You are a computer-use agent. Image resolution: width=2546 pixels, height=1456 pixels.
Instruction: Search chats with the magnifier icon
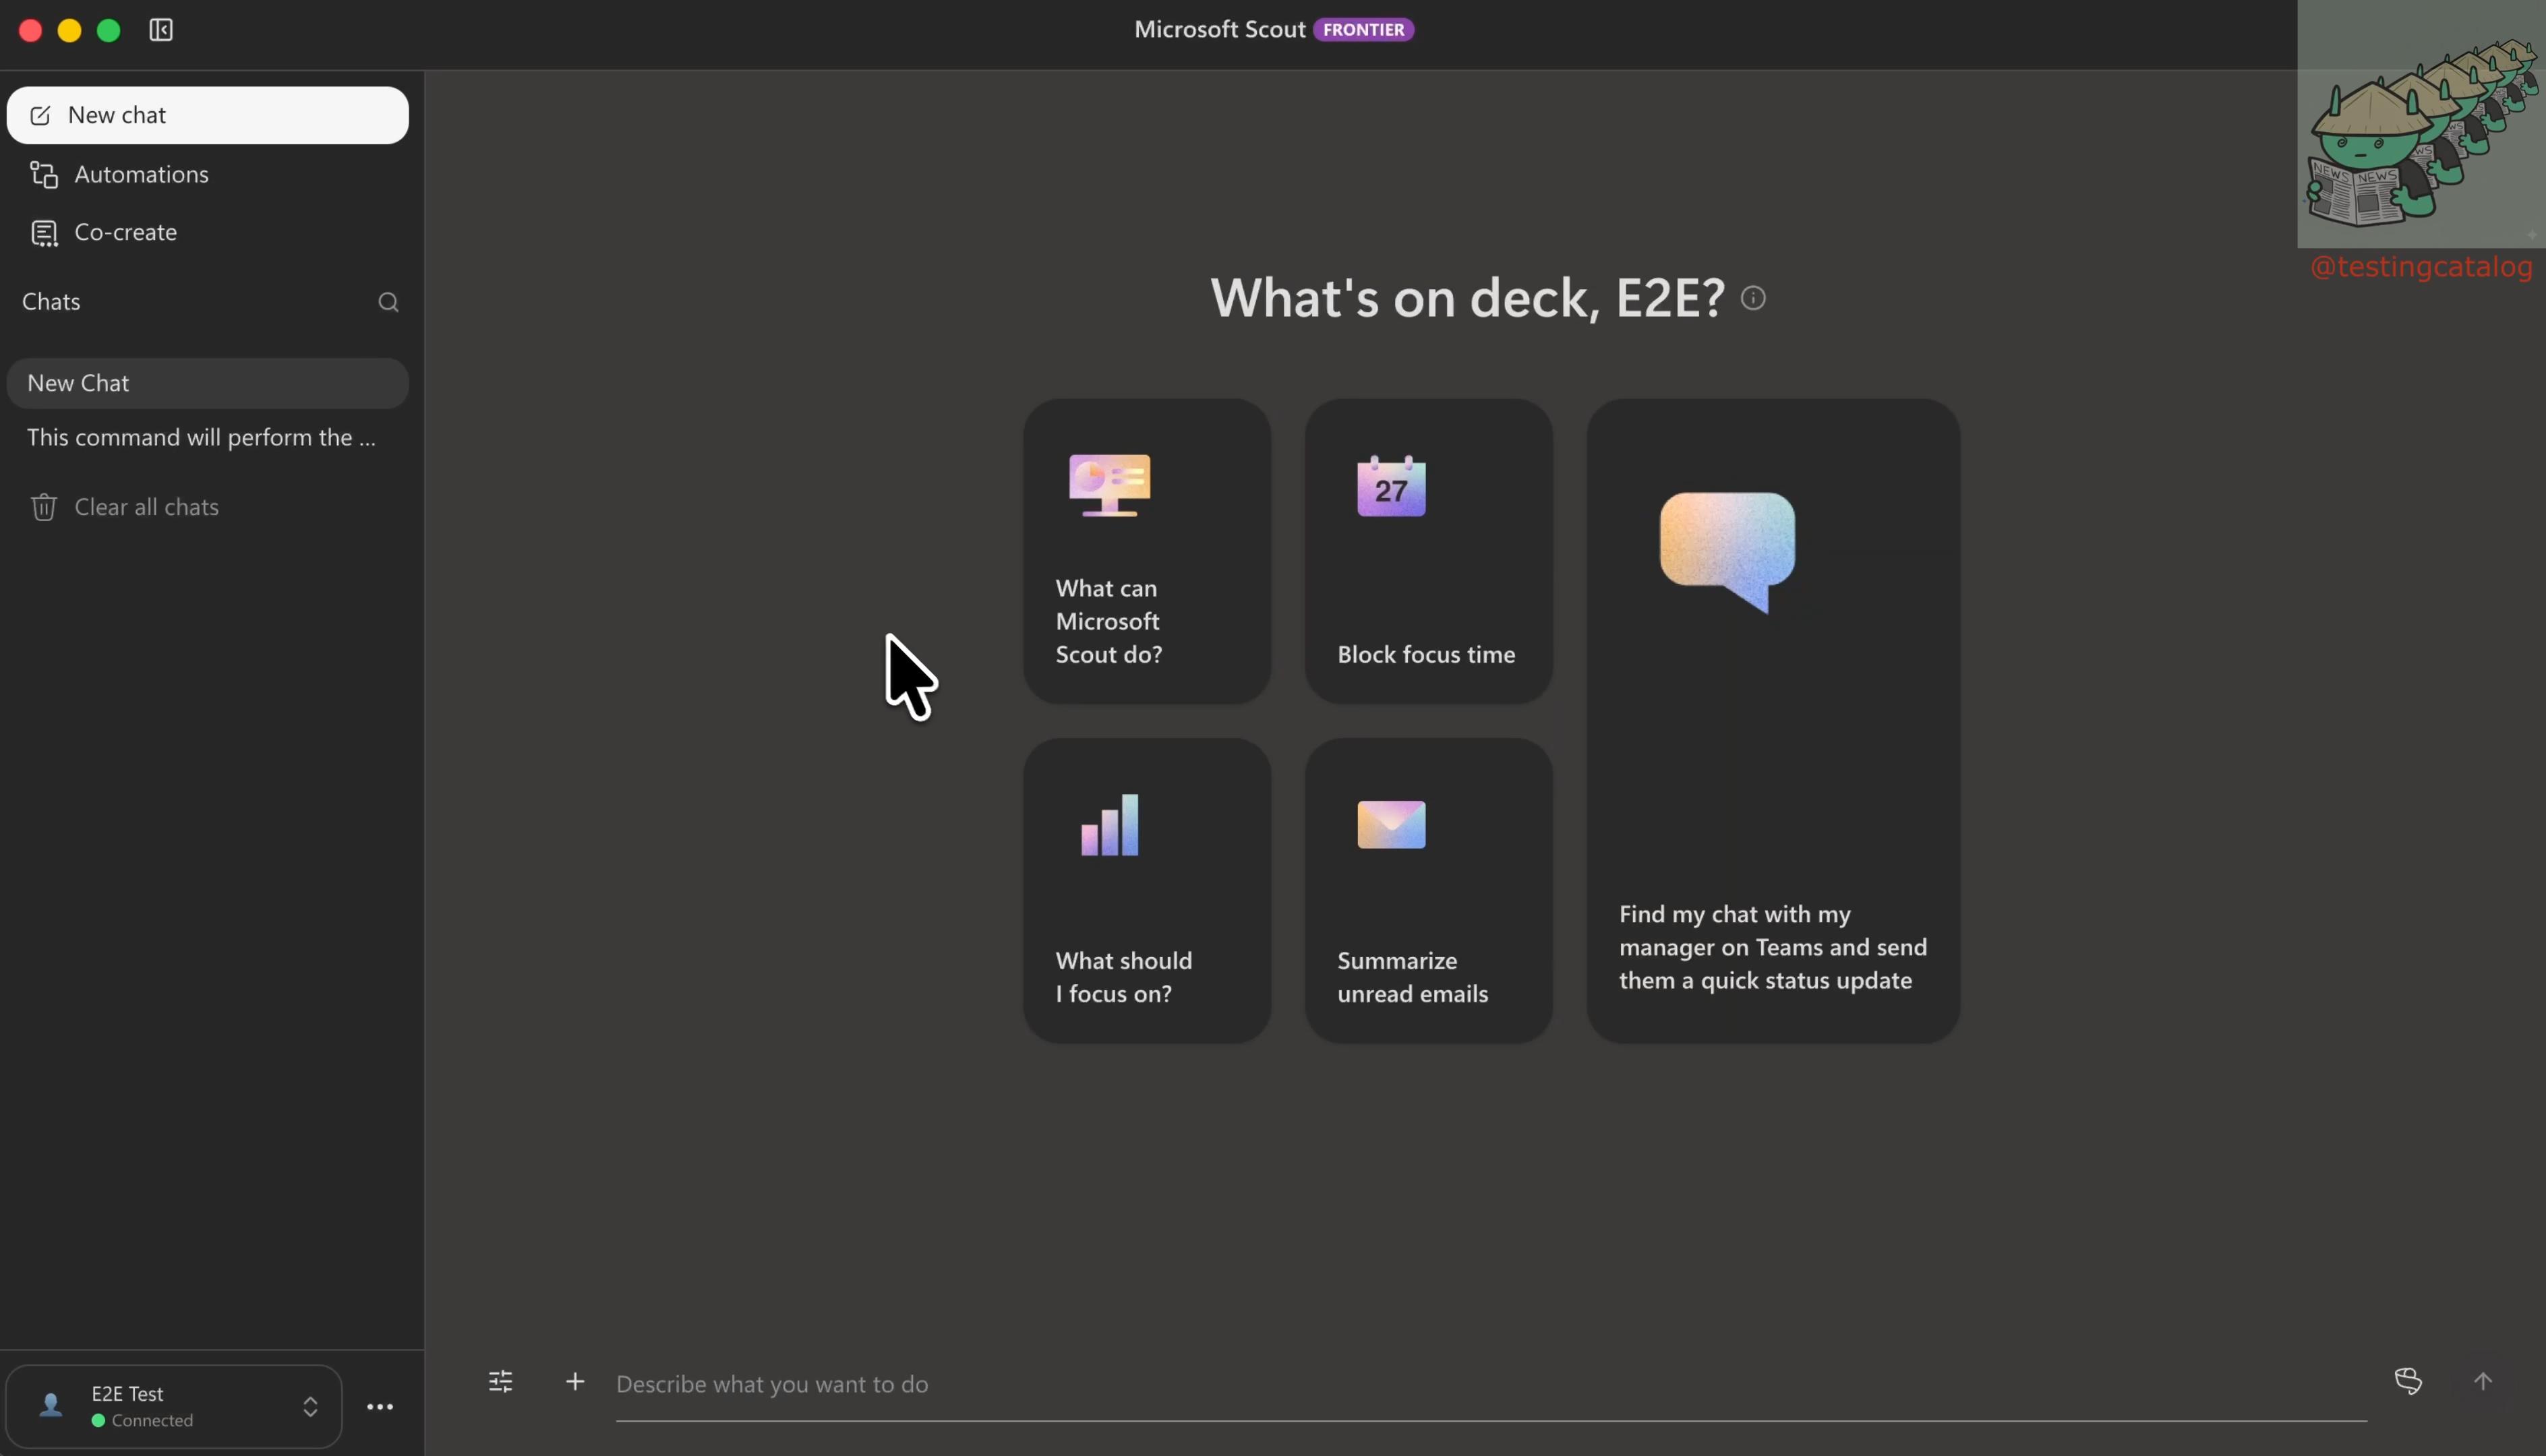coord(388,302)
